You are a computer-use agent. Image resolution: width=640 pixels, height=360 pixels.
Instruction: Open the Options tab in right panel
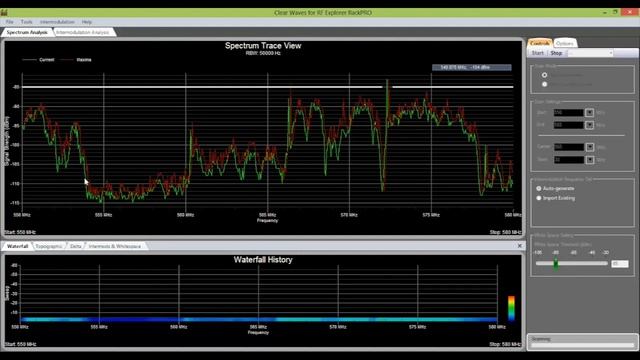click(x=565, y=43)
